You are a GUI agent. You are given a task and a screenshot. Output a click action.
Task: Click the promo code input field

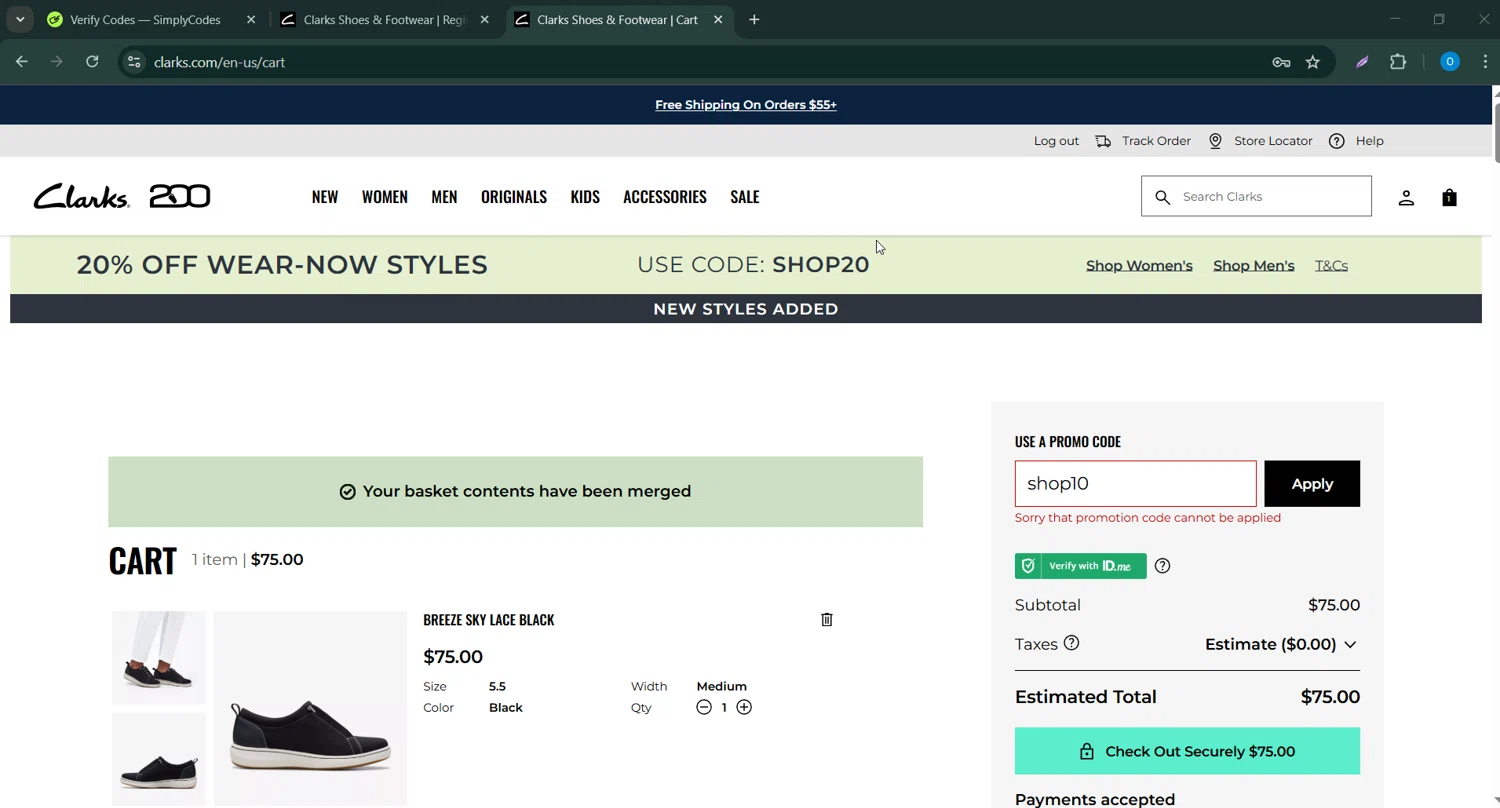[x=1135, y=484]
